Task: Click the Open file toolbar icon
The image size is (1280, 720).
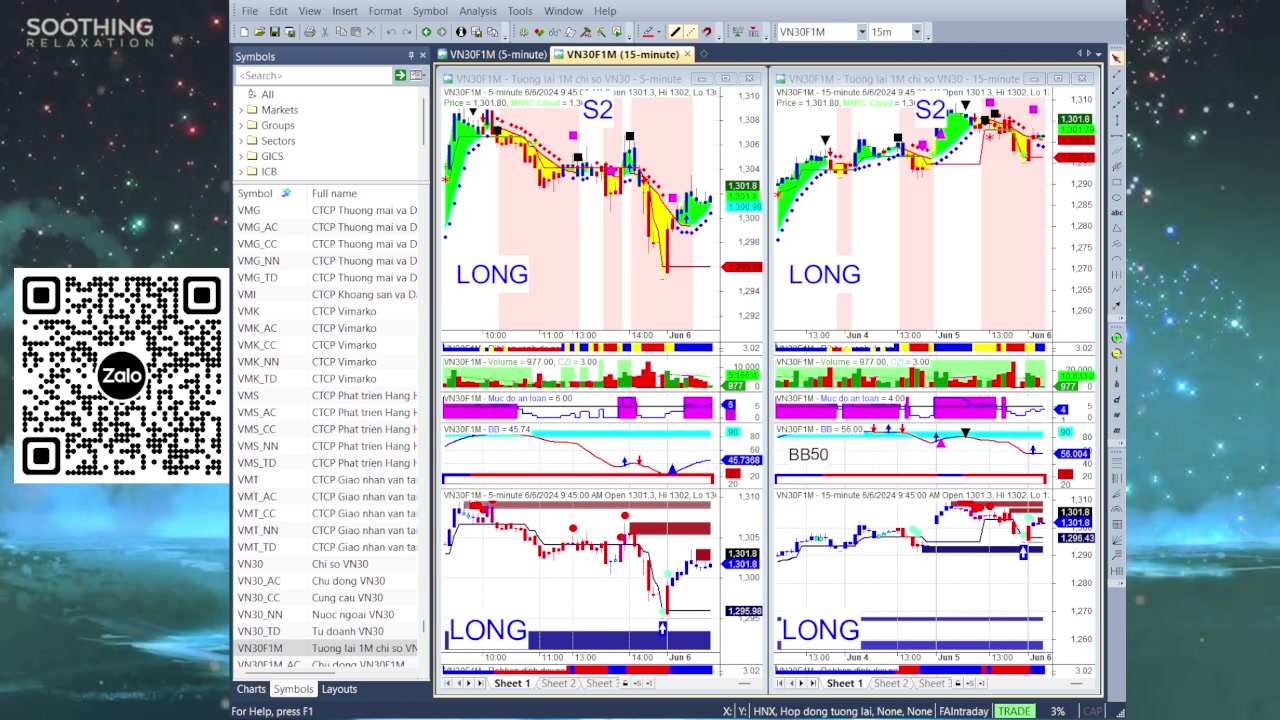Action: click(x=259, y=32)
